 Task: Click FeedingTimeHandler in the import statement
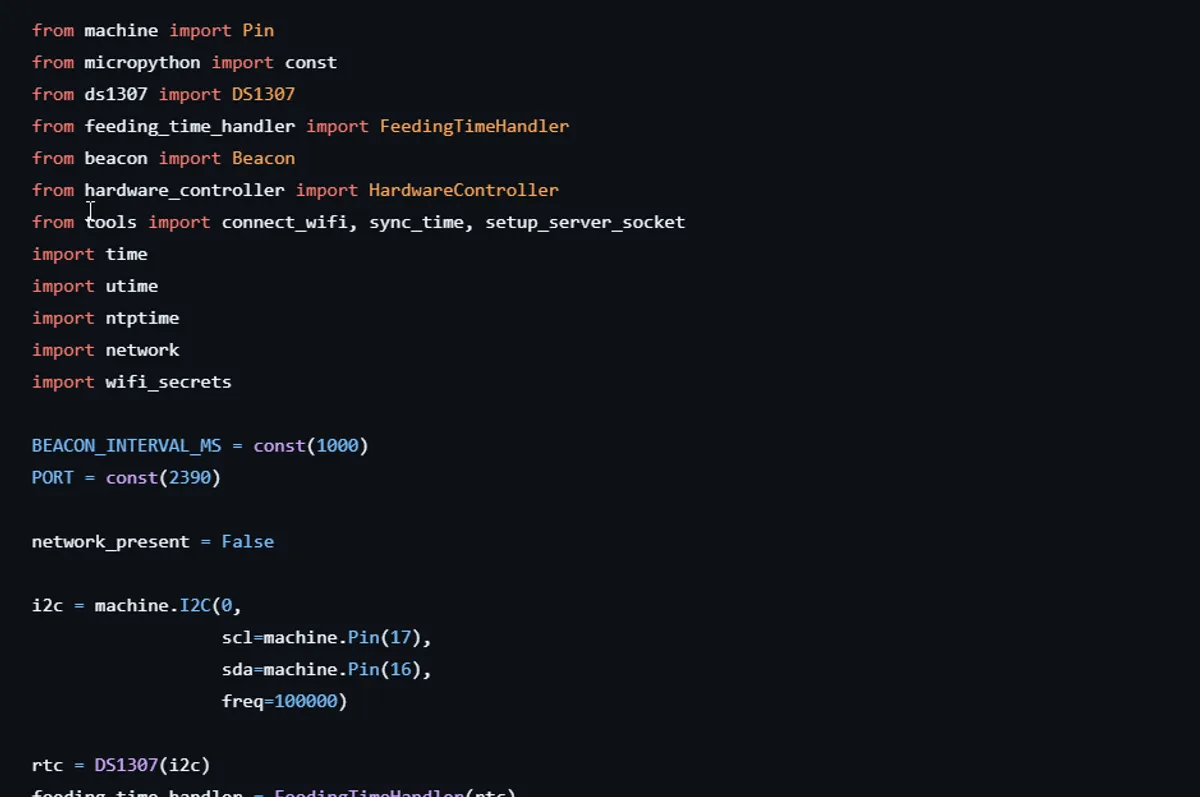(474, 126)
